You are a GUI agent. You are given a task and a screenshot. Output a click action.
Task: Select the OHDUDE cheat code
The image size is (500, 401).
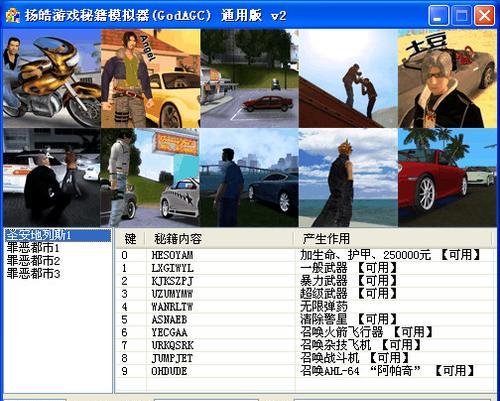[x=169, y=371]
